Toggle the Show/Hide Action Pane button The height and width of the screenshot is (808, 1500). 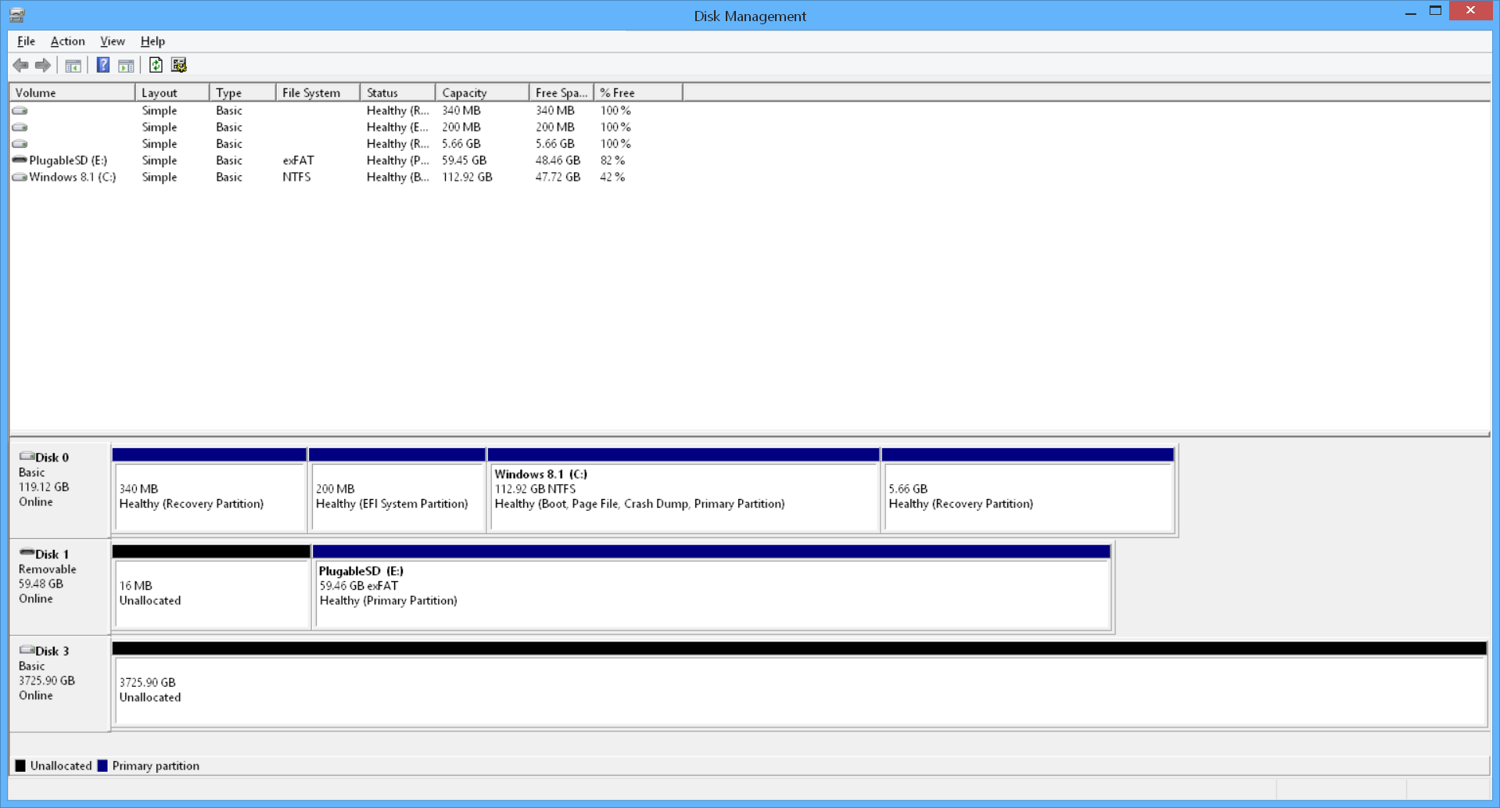[x=126, y=65]
